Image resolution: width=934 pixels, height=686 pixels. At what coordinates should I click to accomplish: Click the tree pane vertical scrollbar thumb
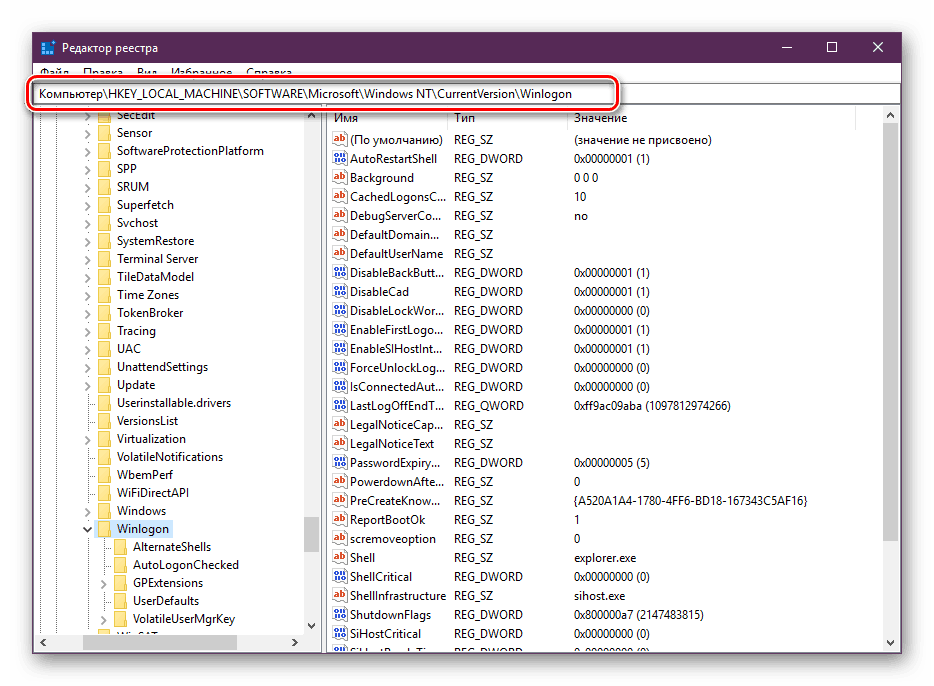(311, 534)
